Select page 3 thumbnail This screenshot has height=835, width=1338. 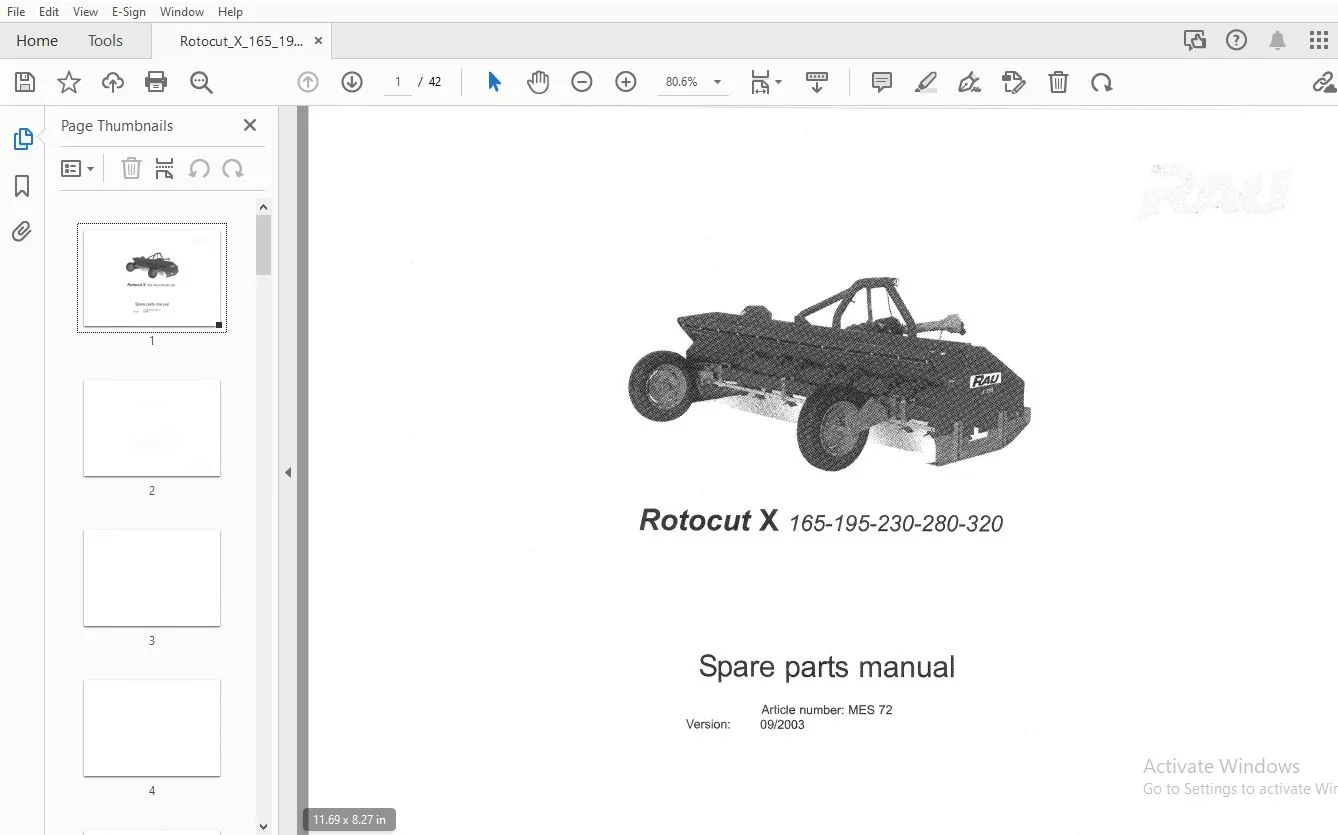point(152,578)
